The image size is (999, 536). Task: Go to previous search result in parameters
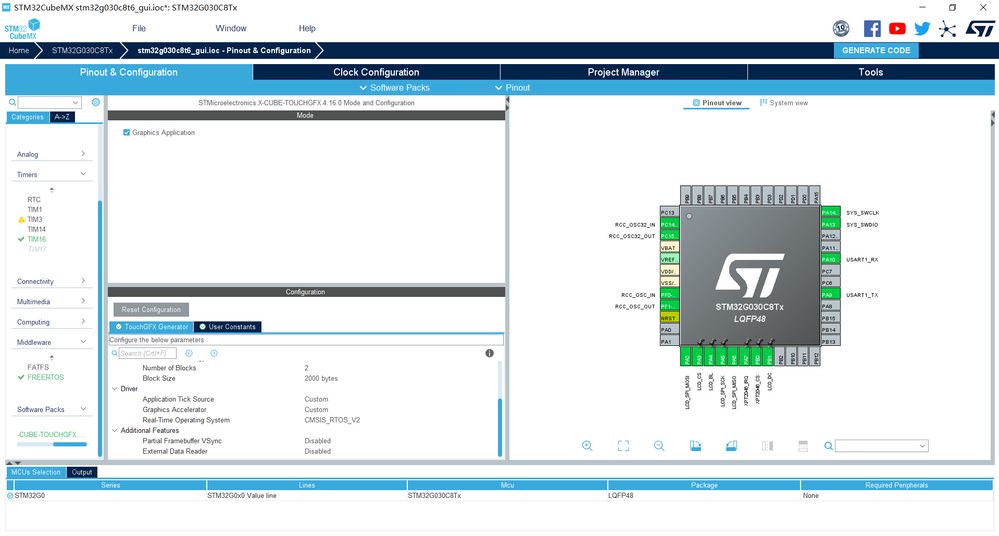(x=189, y=353)
